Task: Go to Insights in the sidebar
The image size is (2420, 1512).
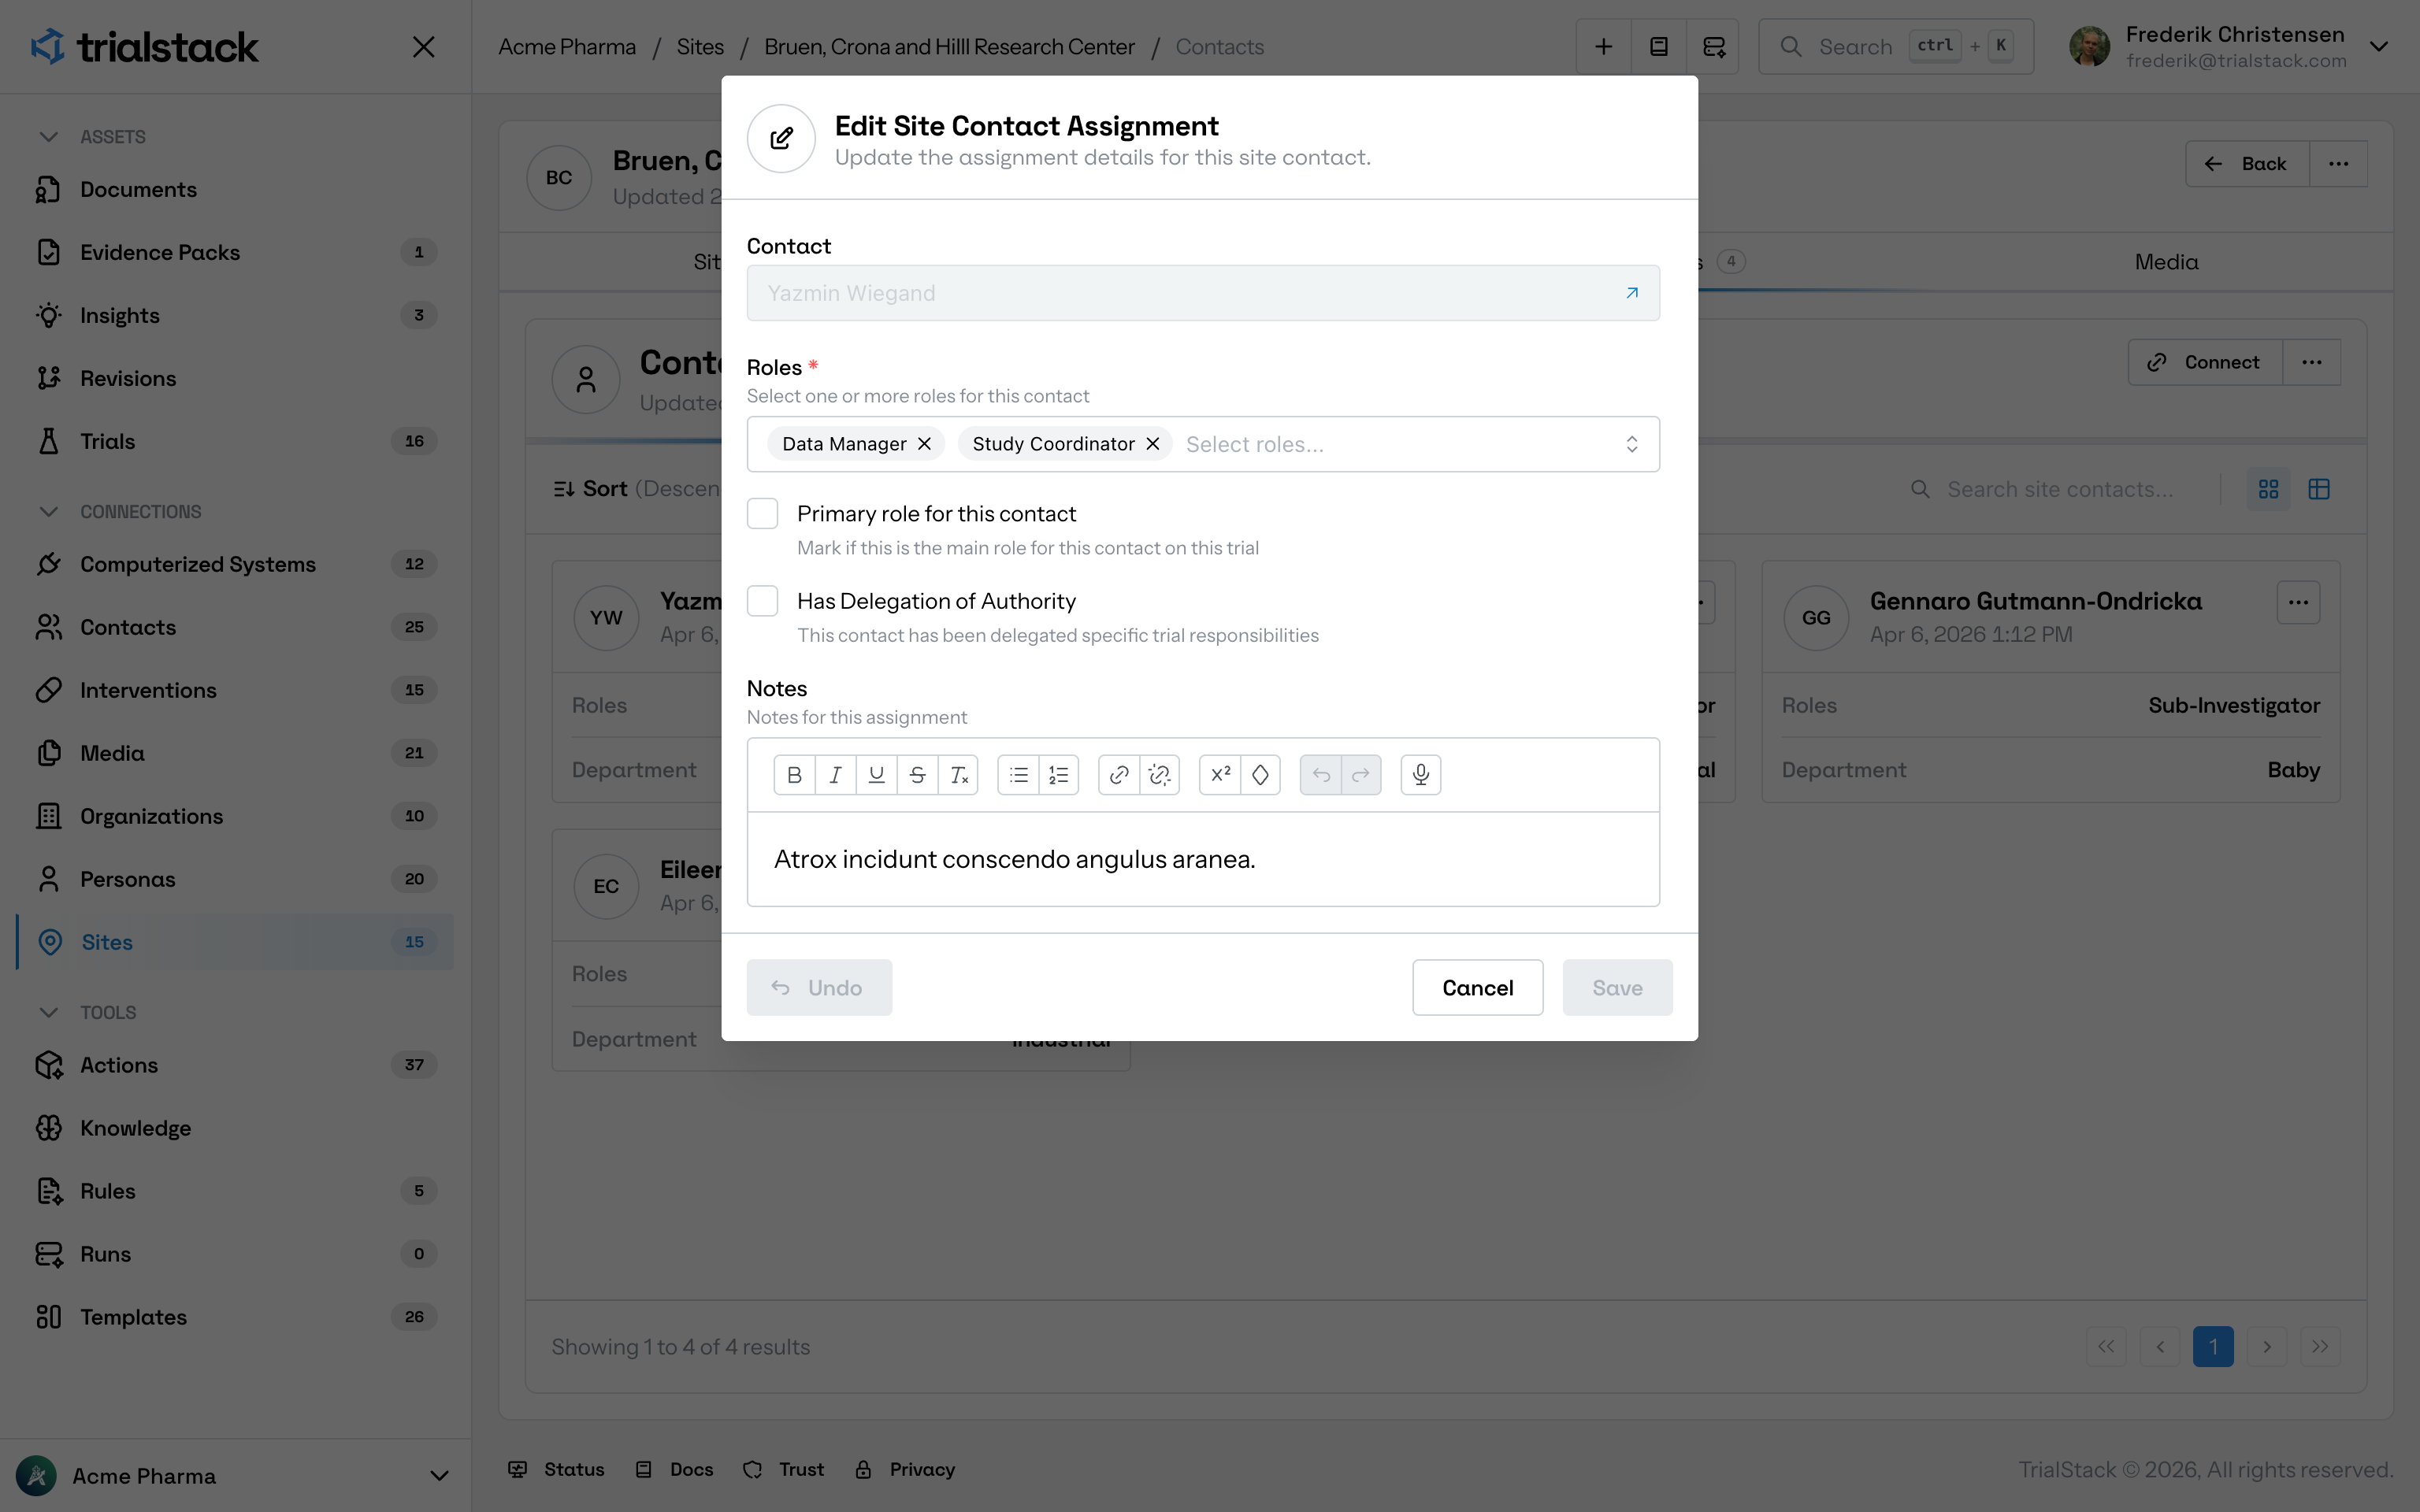Action: (235, 315)
